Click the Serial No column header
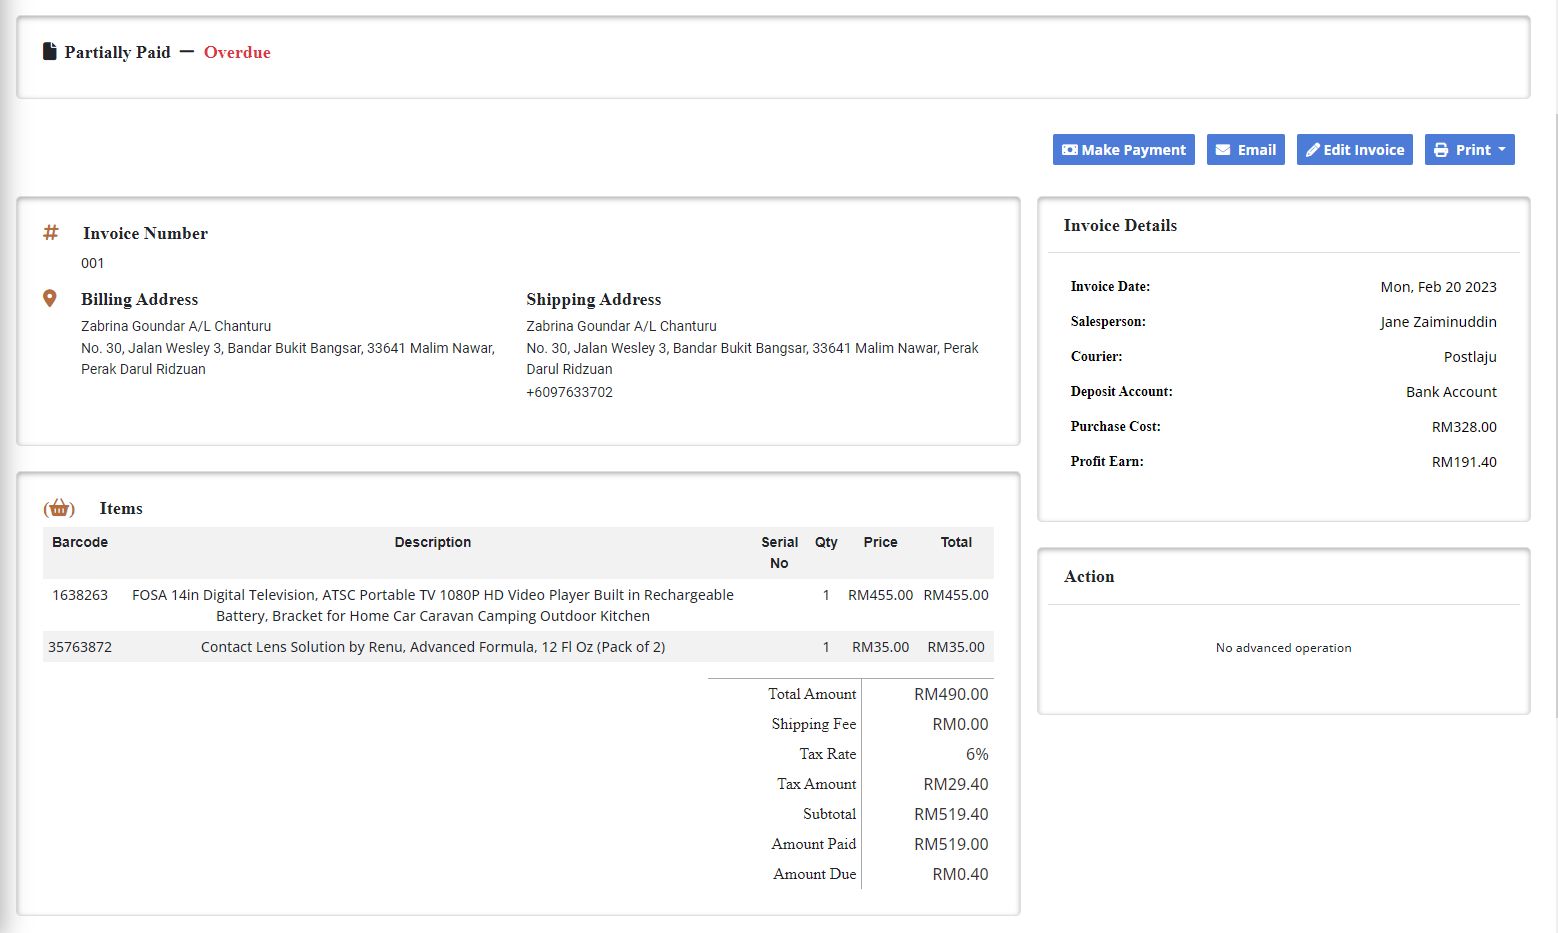 [779, 552]
